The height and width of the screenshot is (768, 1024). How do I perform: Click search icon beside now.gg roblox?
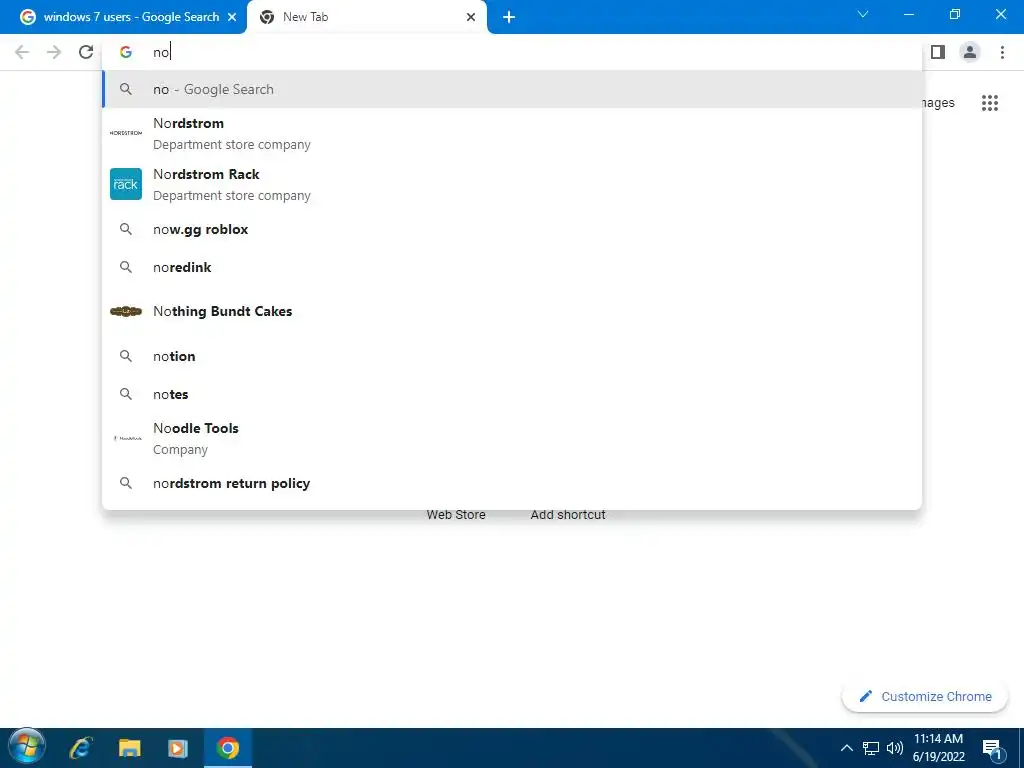(125, 229)
